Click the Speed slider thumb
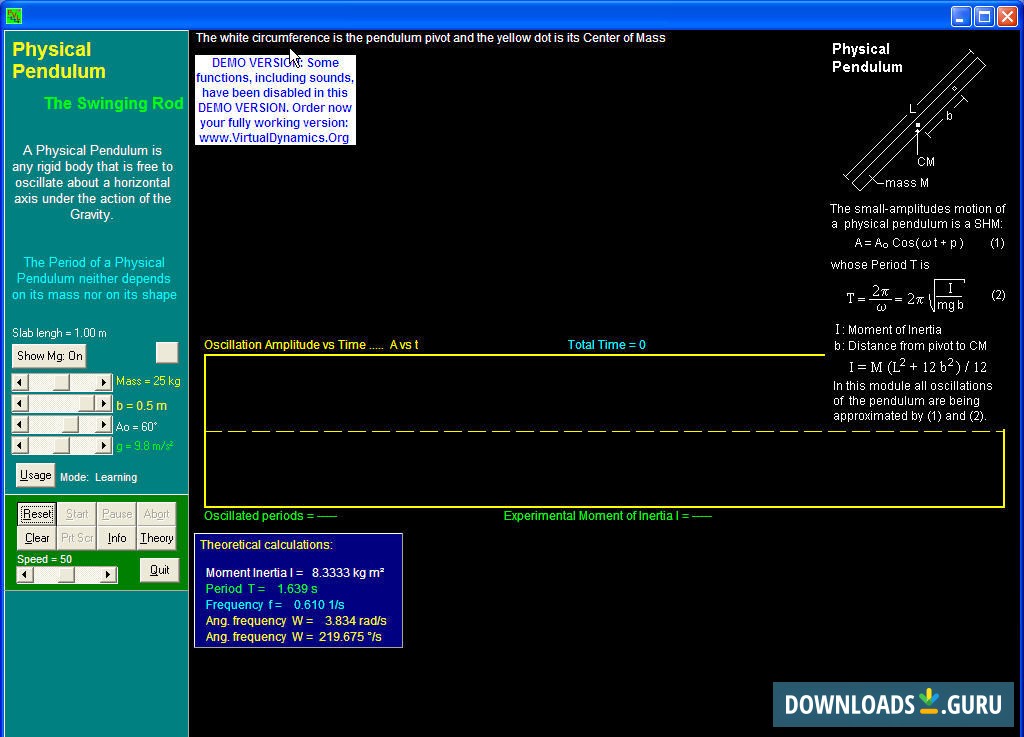The image size is (1024, 737). [x=66, y=575]
